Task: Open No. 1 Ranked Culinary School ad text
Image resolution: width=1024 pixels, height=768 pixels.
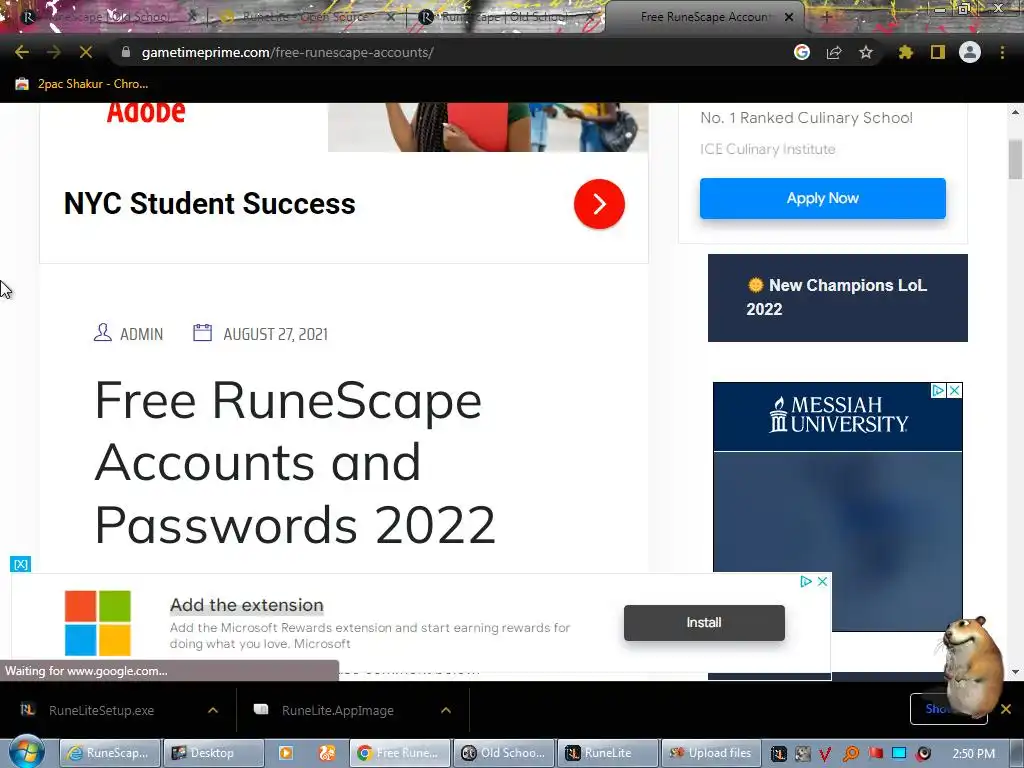Action: (x=806, y=118)
